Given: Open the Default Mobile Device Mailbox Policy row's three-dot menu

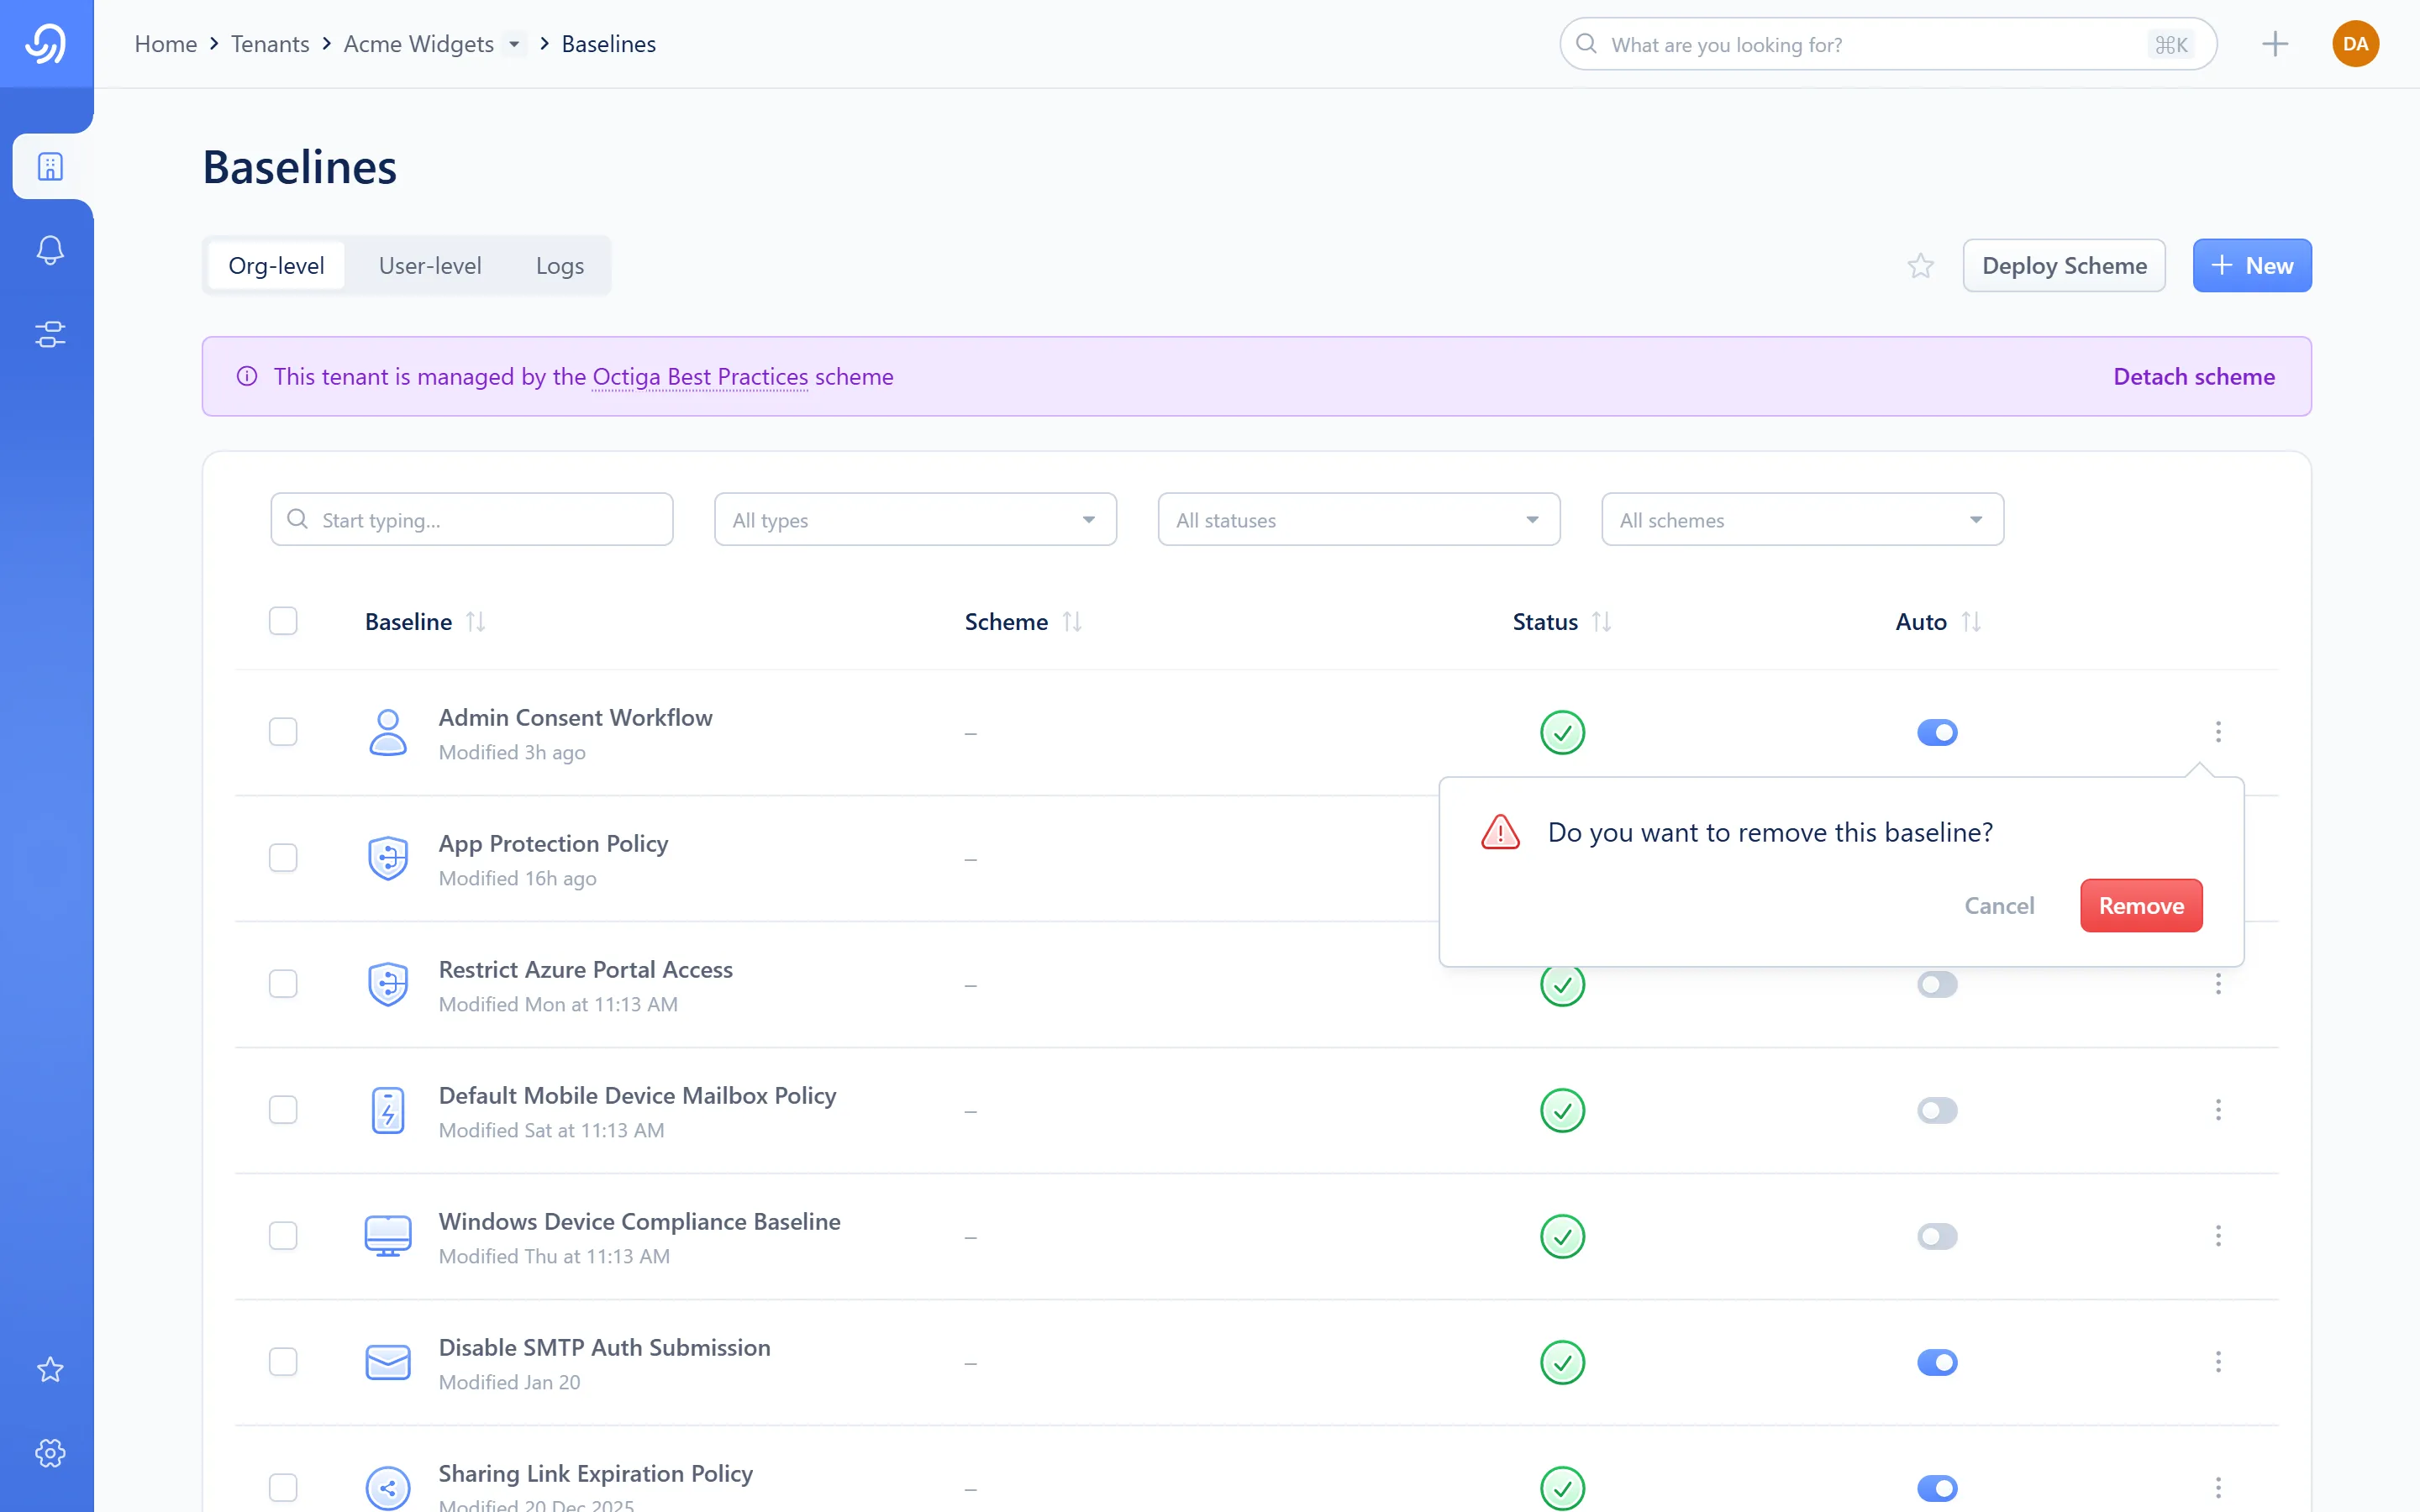Looking at the screenshot, I should point(2218,1110).
